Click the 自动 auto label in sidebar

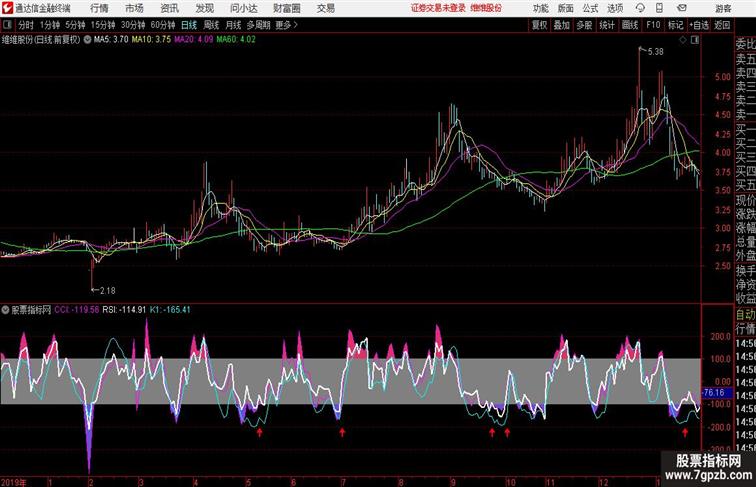745,314
